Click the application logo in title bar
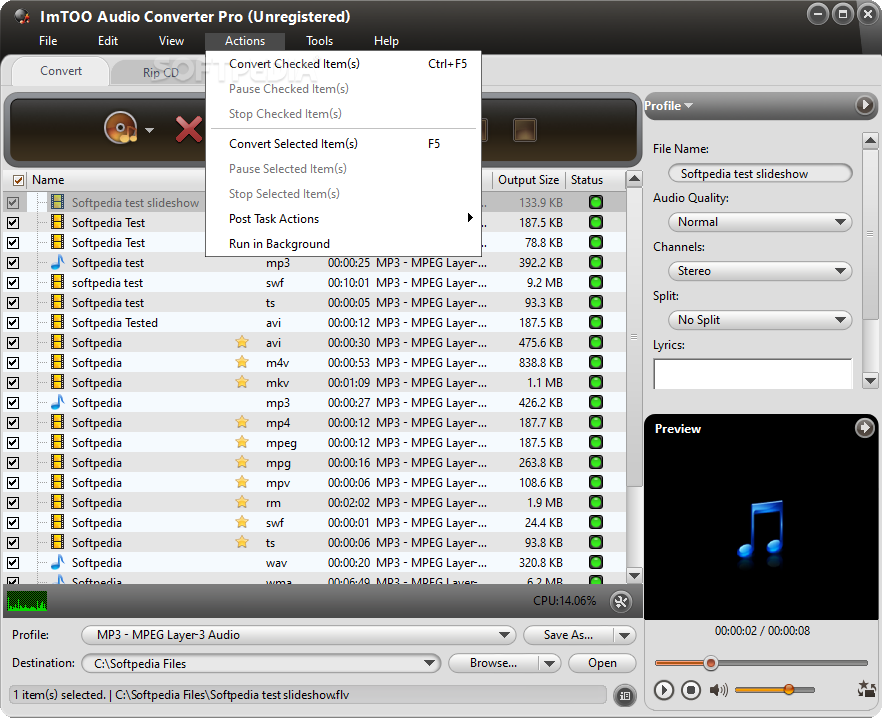The width and height of the screenshot is (882, 718). pyautogui.click(x=22, y=16)
